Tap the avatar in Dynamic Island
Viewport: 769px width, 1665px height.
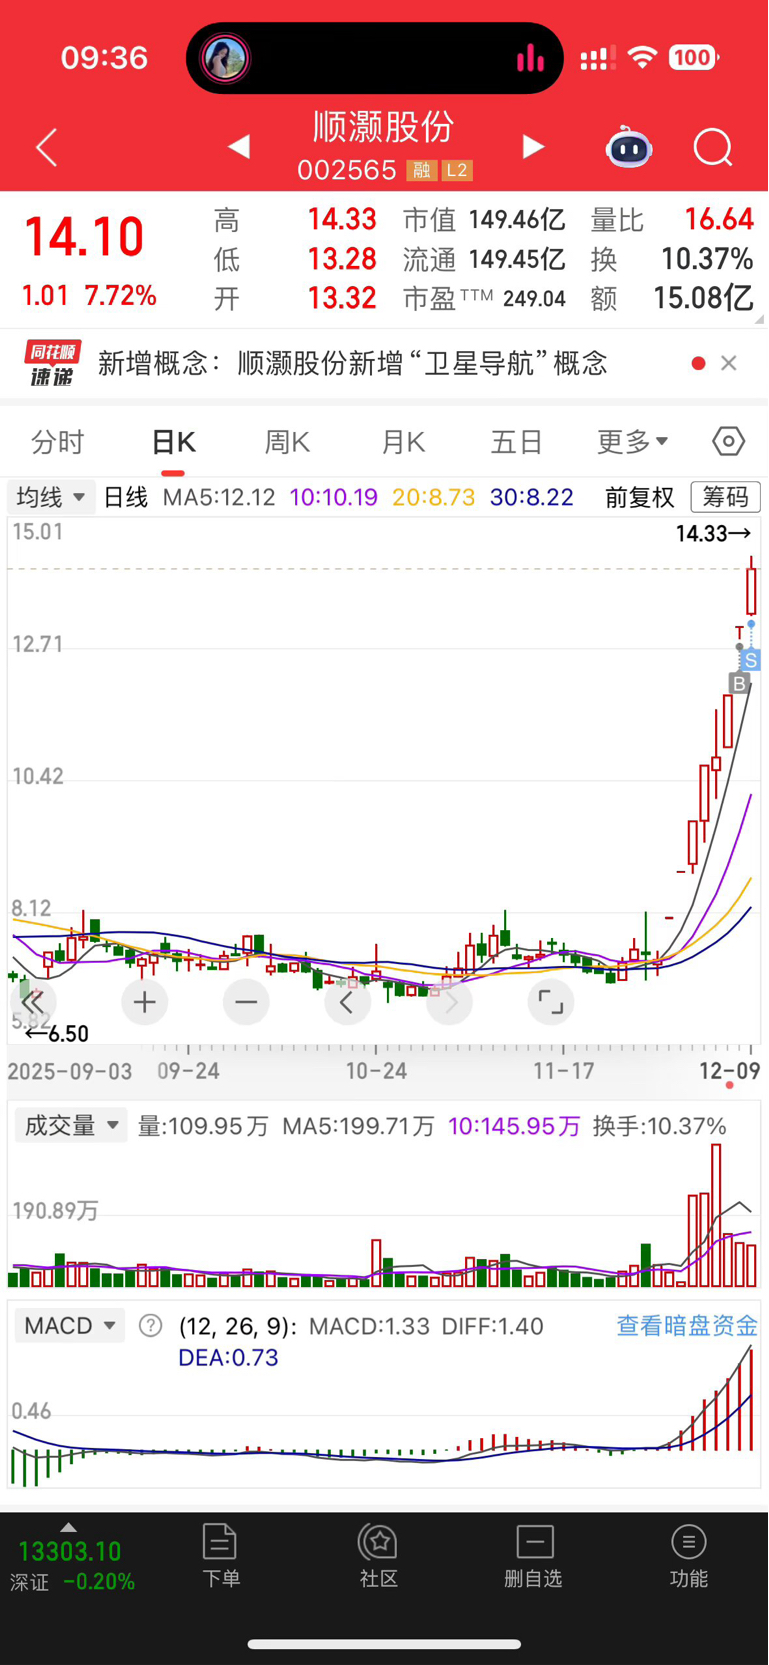(225, 58)
